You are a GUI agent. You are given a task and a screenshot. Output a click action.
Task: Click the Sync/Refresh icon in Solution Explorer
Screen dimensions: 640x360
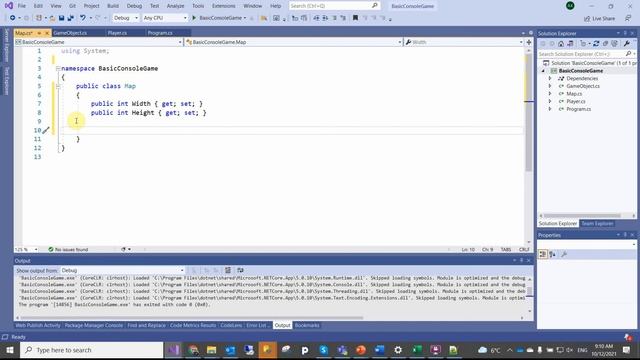pos(596,44)
